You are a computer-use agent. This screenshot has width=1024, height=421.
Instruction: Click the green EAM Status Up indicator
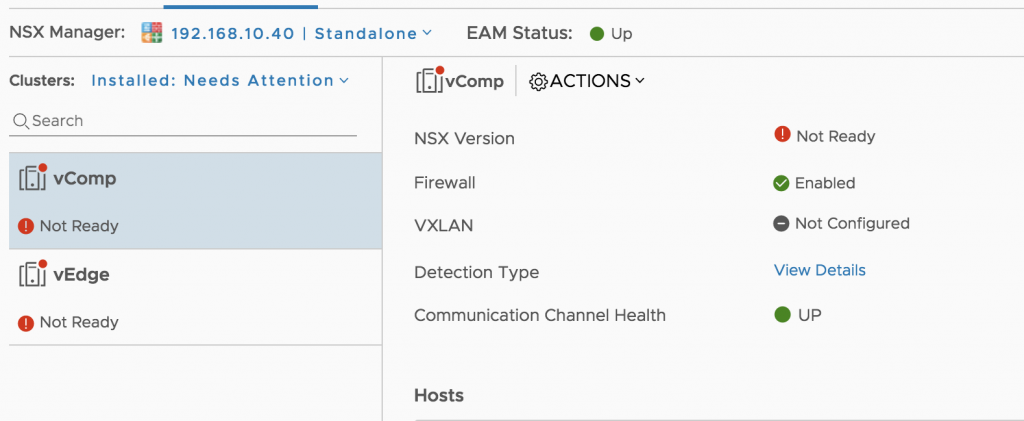pos(597,34)
